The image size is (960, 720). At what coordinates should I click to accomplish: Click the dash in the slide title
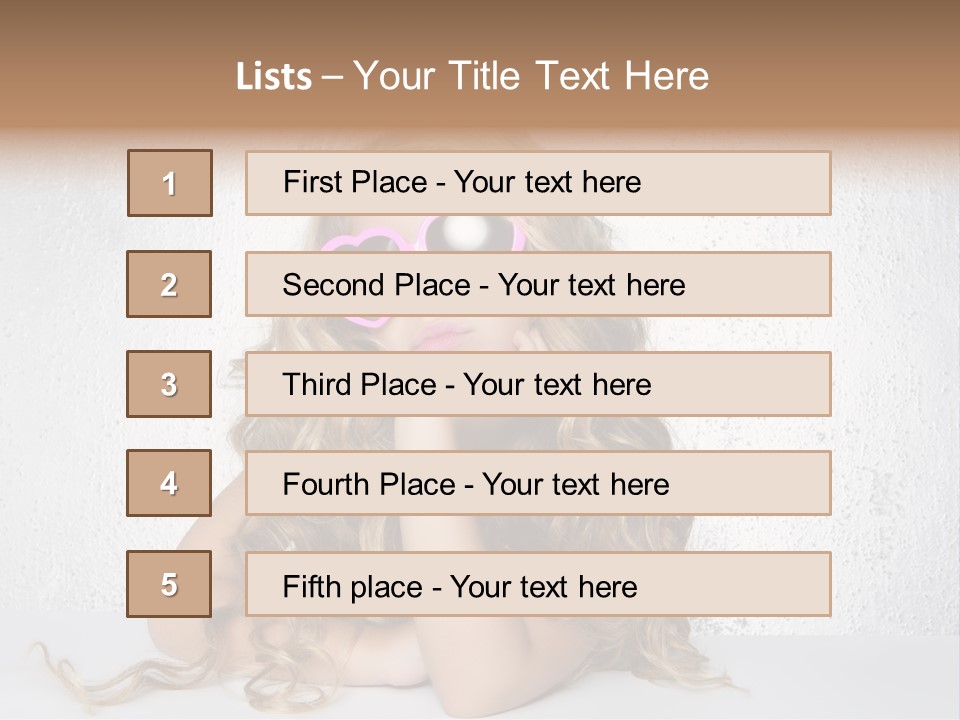point(332,76)
